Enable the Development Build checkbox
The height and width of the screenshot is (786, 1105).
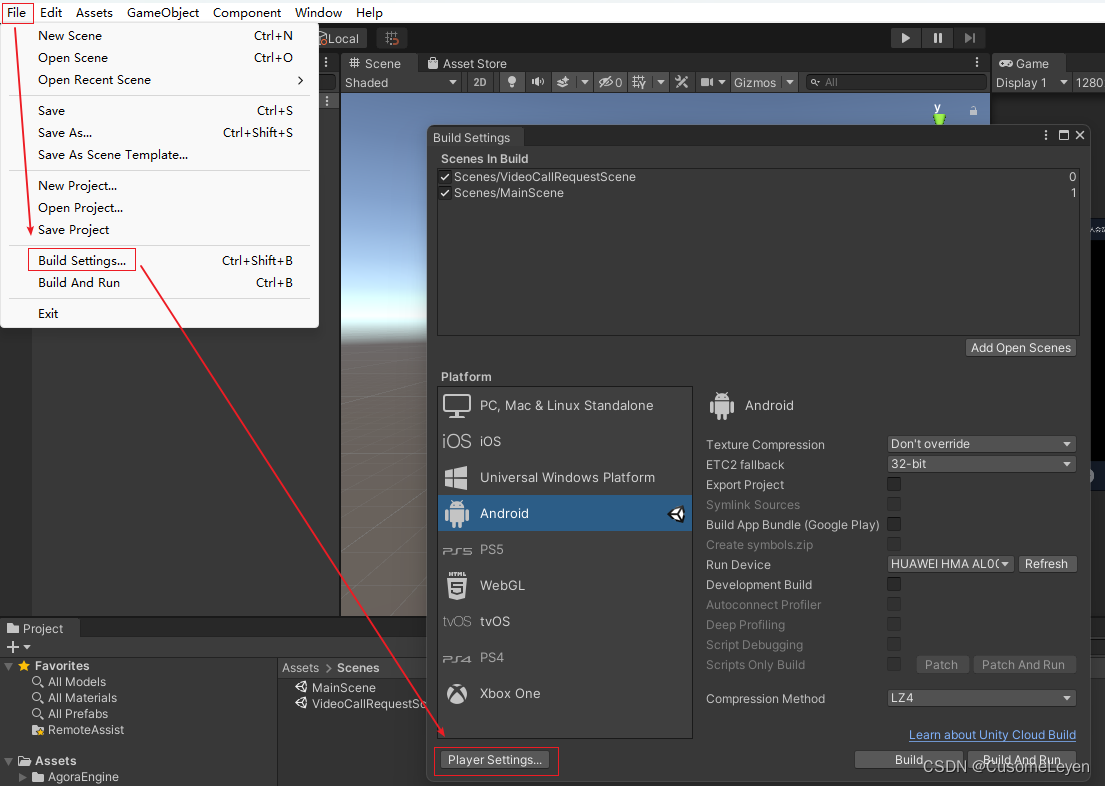894,584
